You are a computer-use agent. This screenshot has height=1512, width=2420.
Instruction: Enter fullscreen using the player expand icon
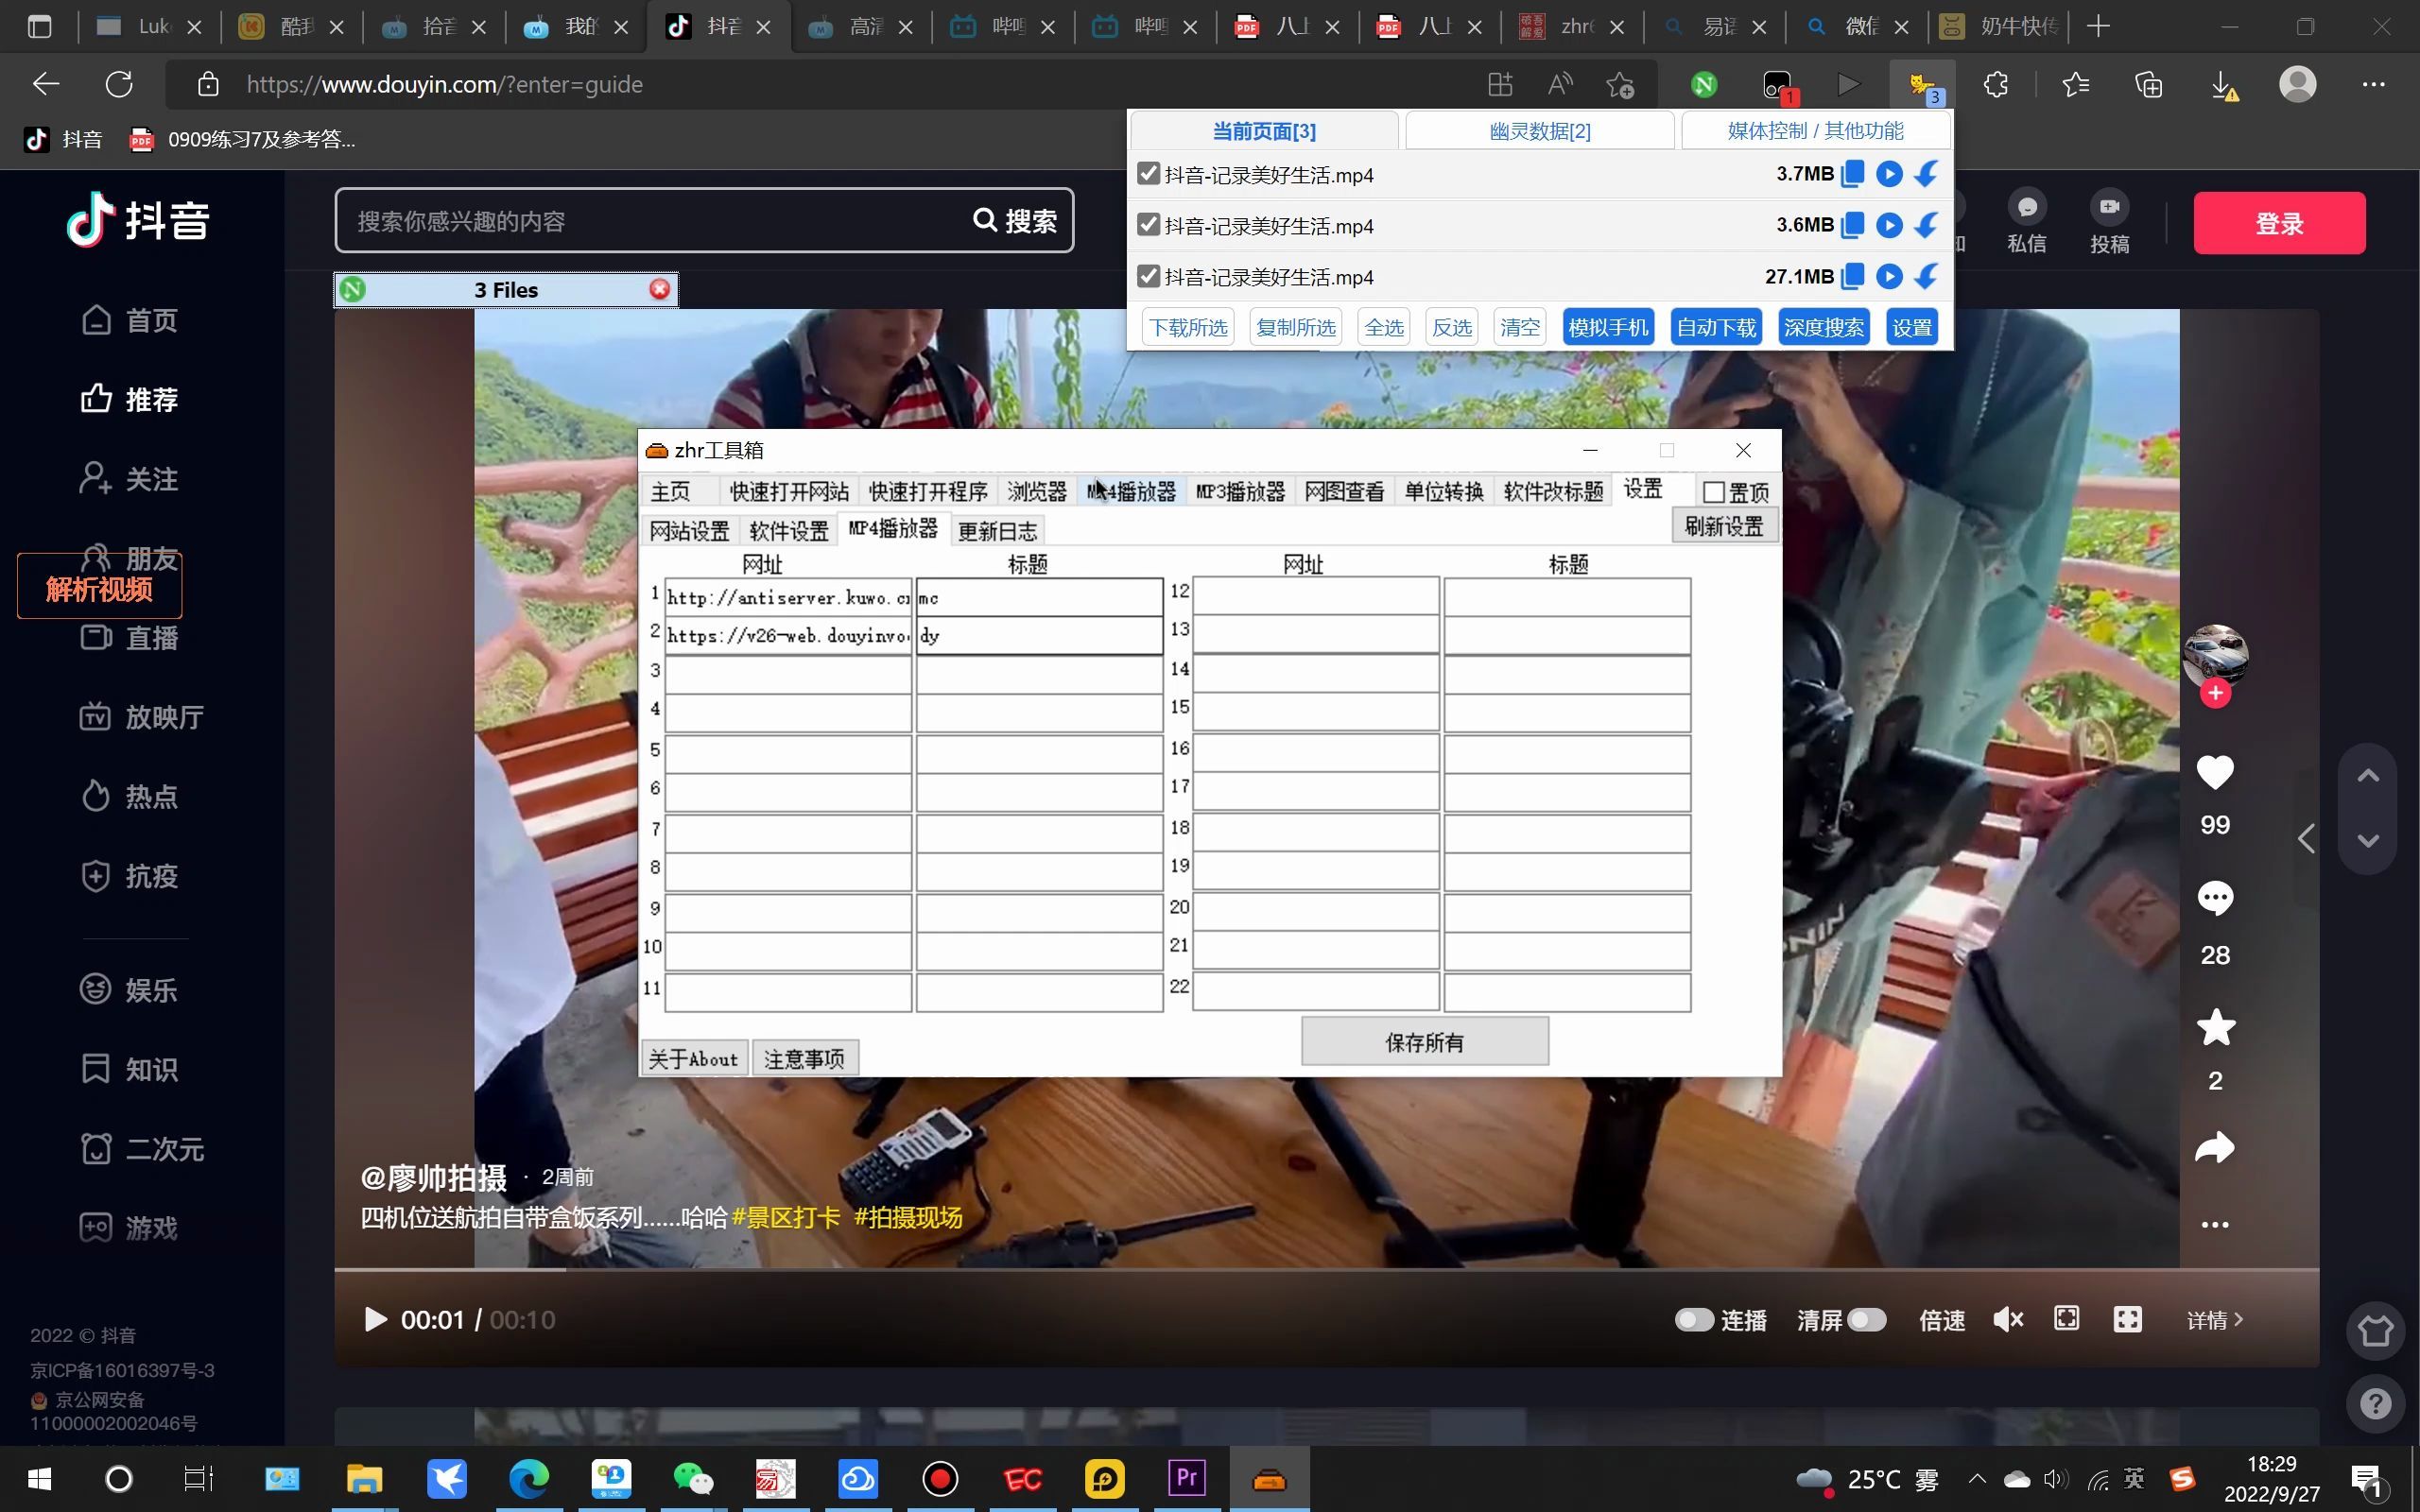pos(2127,1319)
